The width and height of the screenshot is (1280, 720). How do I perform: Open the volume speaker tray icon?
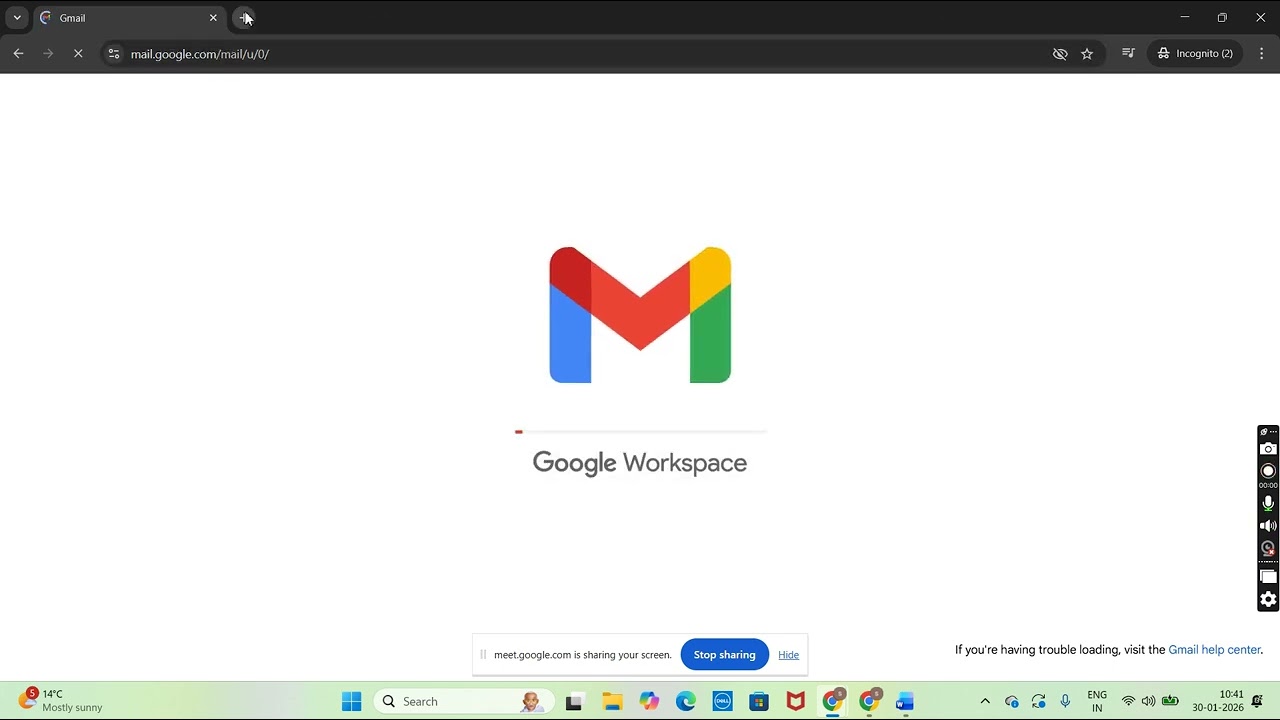click(x=1148, y=702)
